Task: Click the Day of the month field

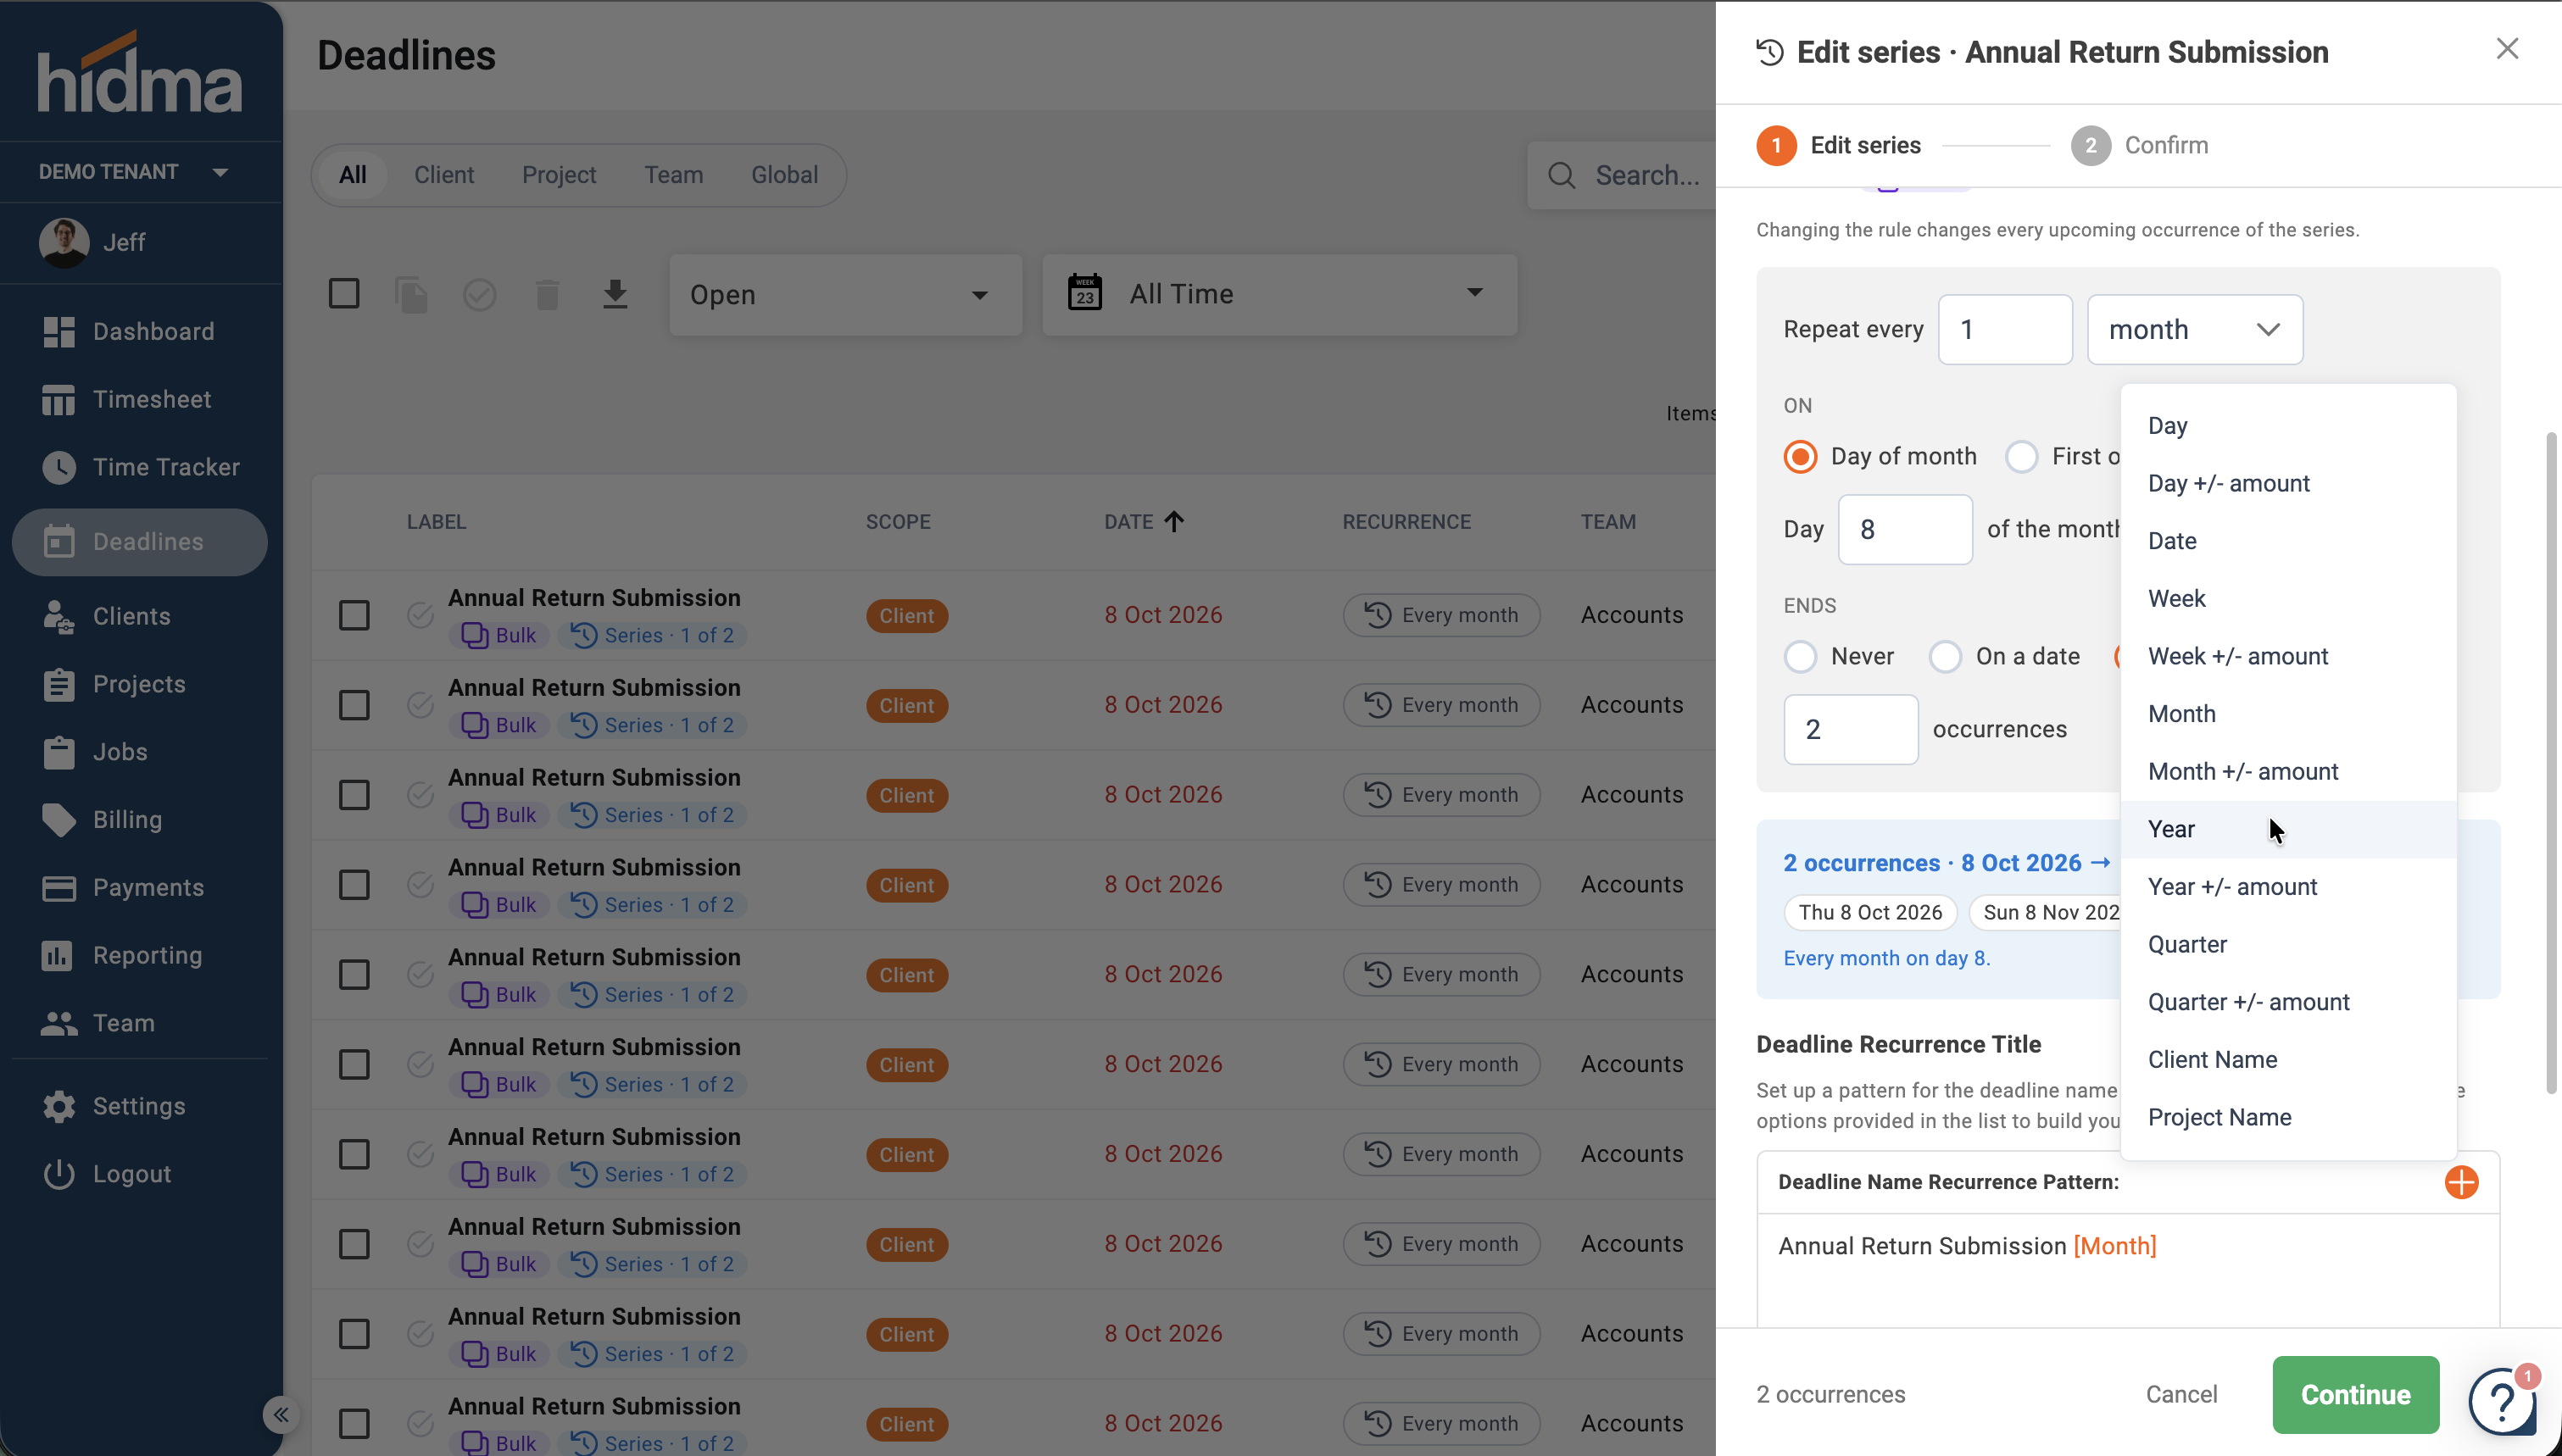Action: point(1904,530)
